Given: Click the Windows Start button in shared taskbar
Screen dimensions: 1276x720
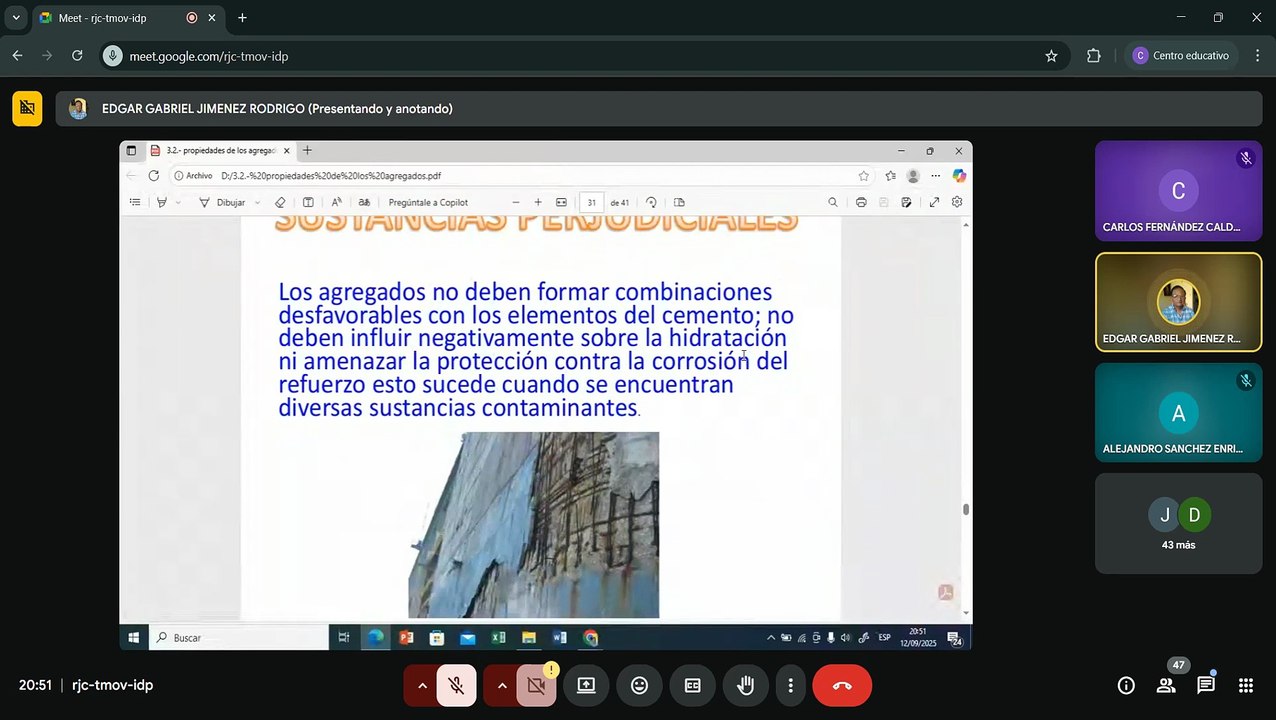Looking at the screenshot, I should (133, 637).
